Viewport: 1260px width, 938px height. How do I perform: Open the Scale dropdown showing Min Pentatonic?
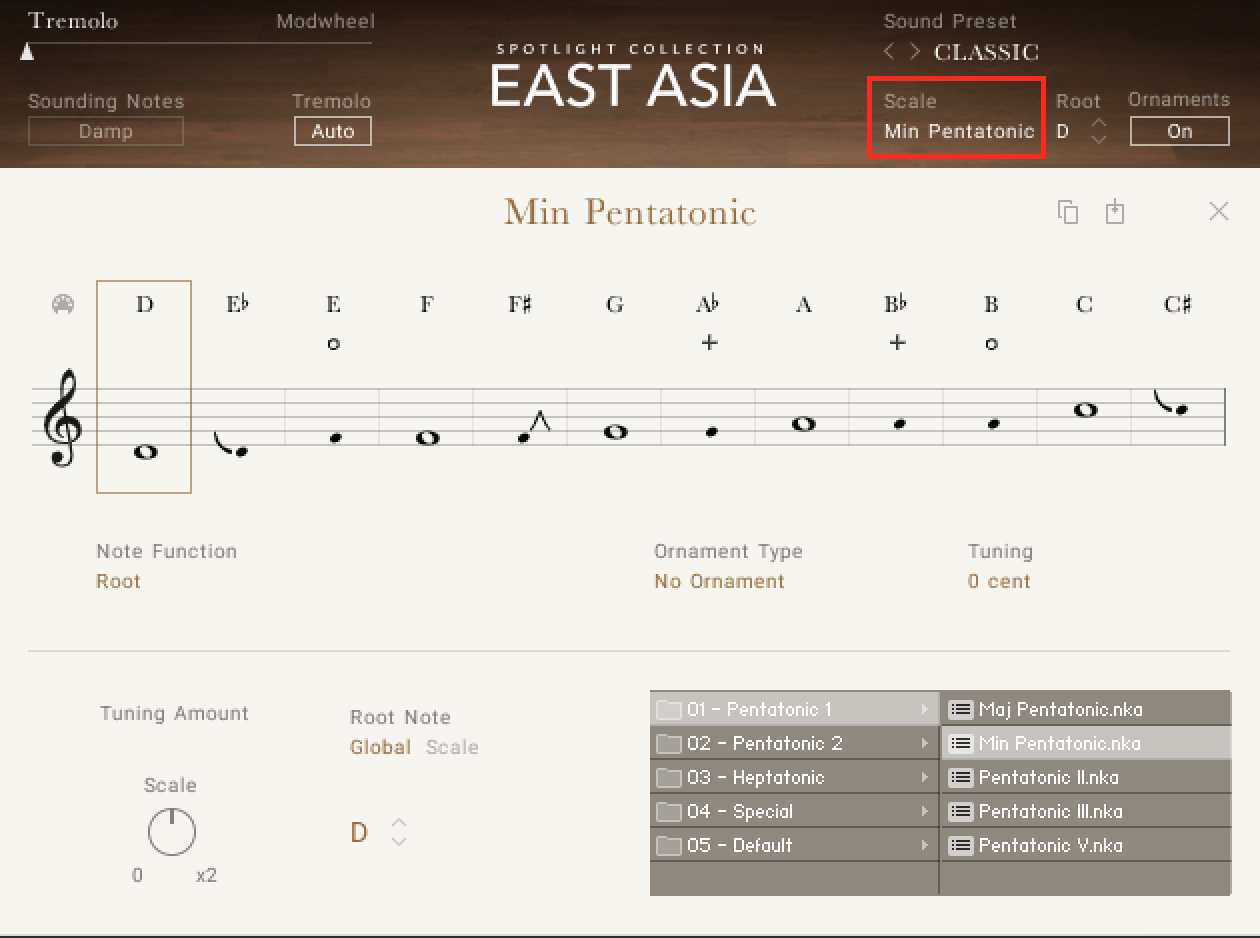pos(958,131)
